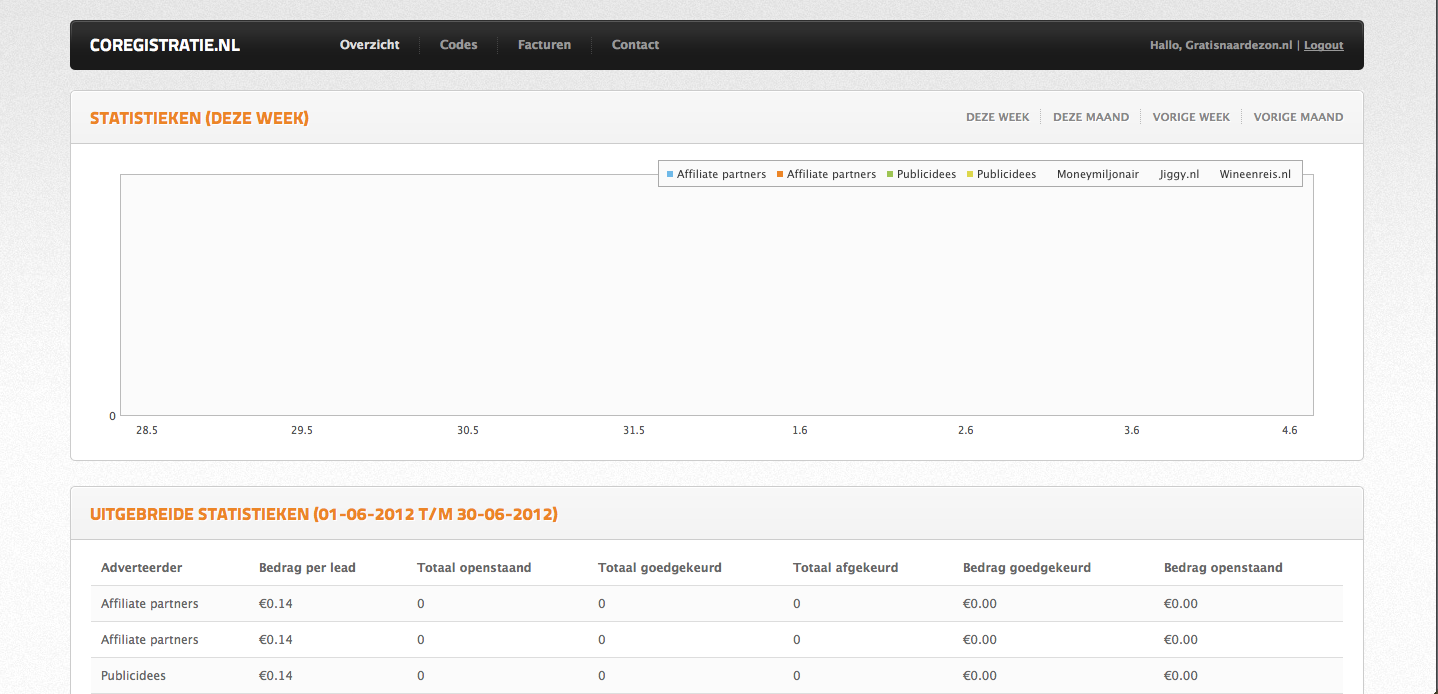This screenshot has width=1438, height=694.
Task: Select Affiliate partners legend label beside blue marker
Action: point(721,174)
